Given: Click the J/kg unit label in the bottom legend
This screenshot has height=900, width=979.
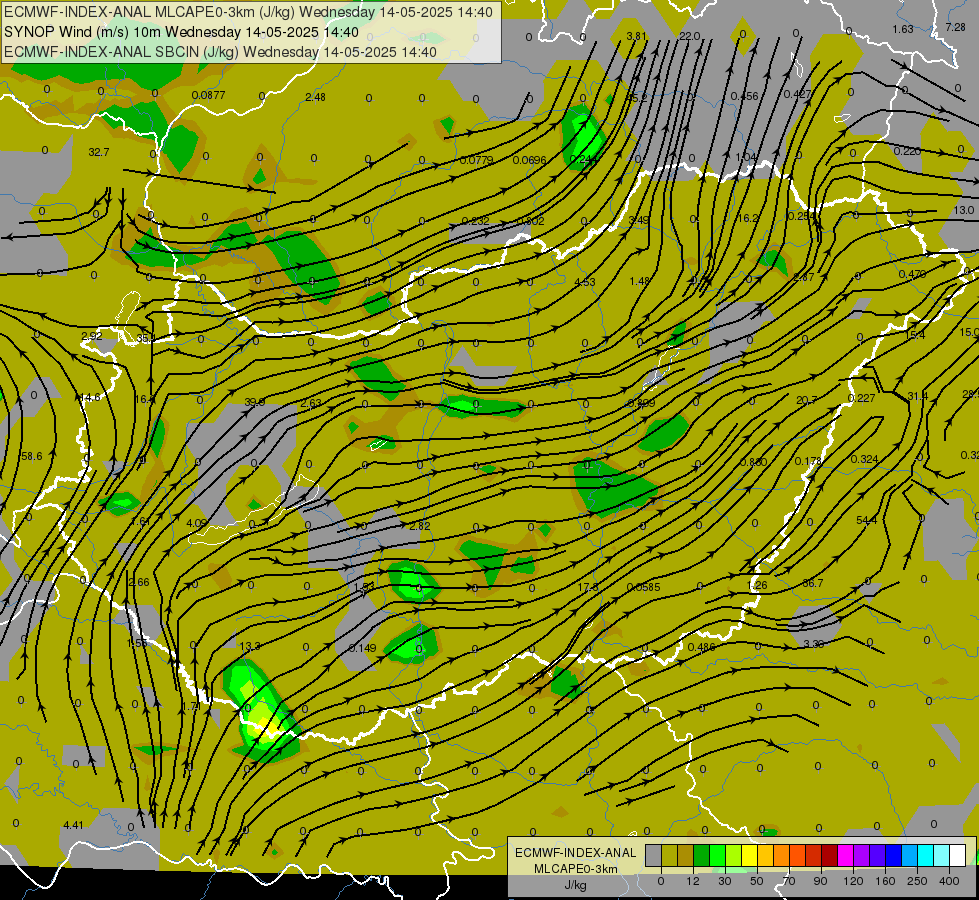Looking at the screenshot, I should [576, 885].
